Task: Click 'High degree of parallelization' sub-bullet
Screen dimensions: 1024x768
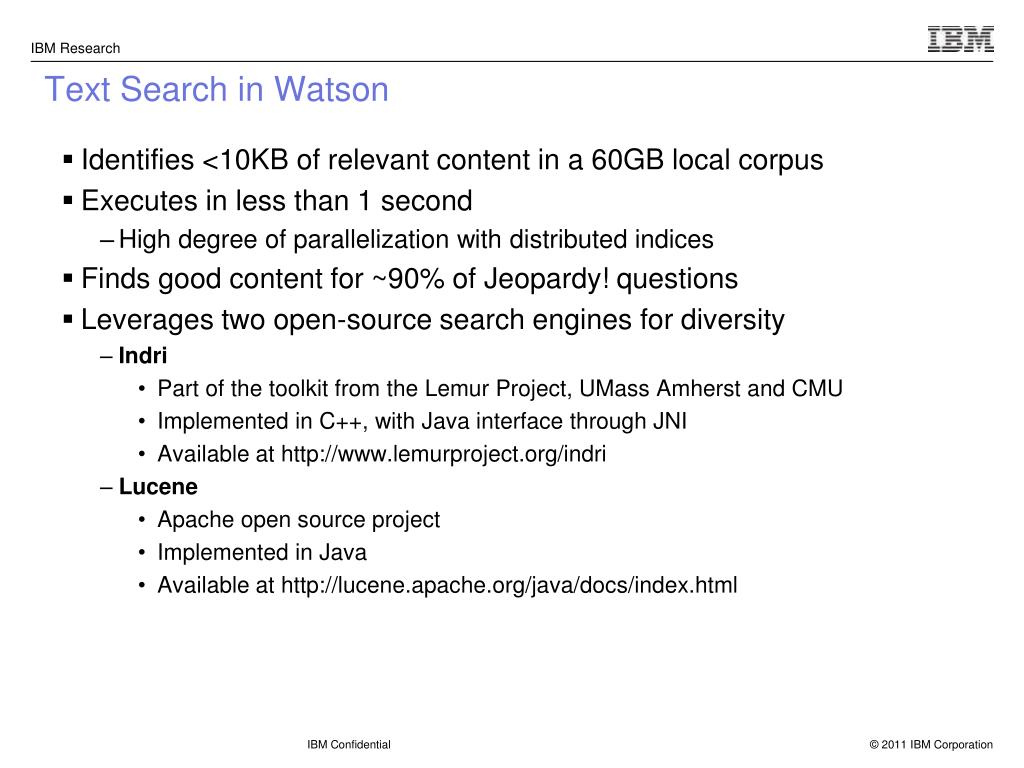Action: click(416, 240)
